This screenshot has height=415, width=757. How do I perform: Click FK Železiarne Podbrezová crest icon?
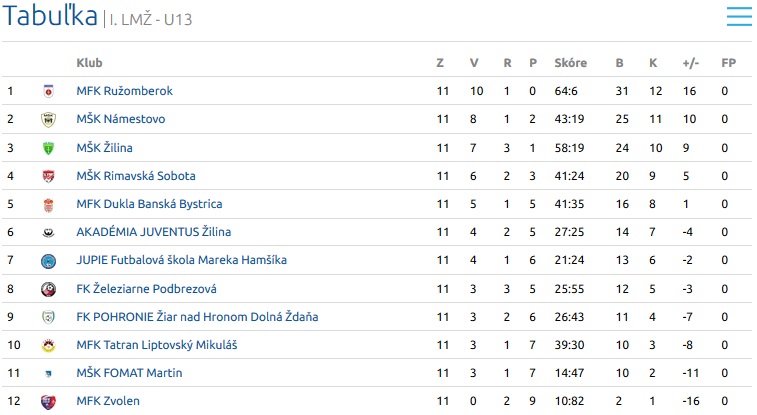point(48,290)
